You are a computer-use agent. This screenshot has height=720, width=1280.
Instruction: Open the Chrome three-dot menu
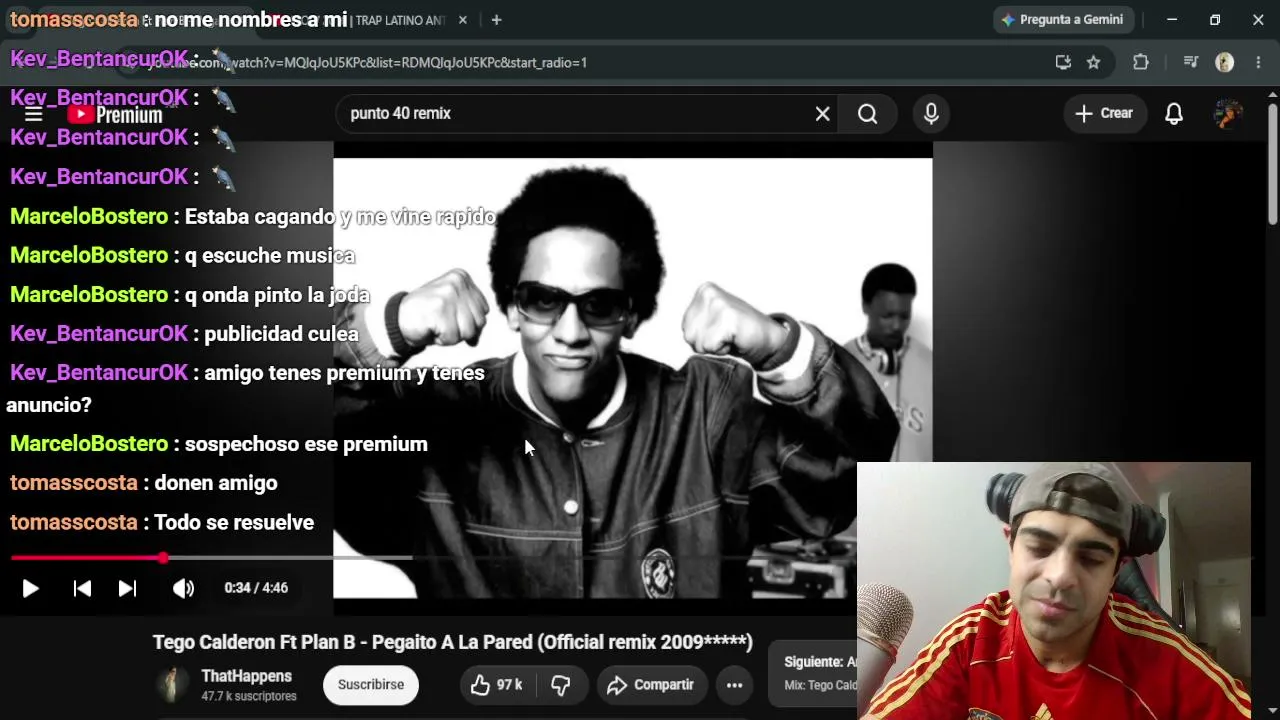(x=1259, y=62)
